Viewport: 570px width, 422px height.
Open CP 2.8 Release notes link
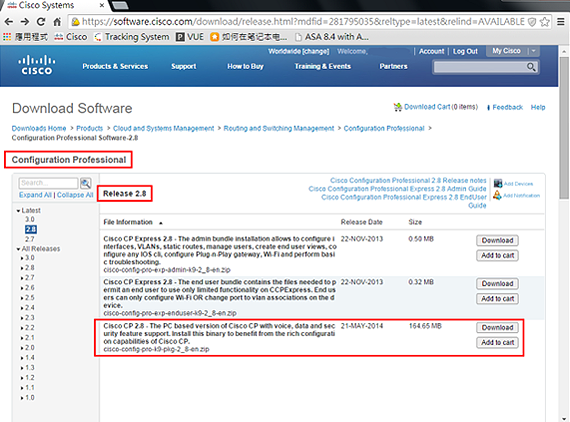[x=408, y=180]
